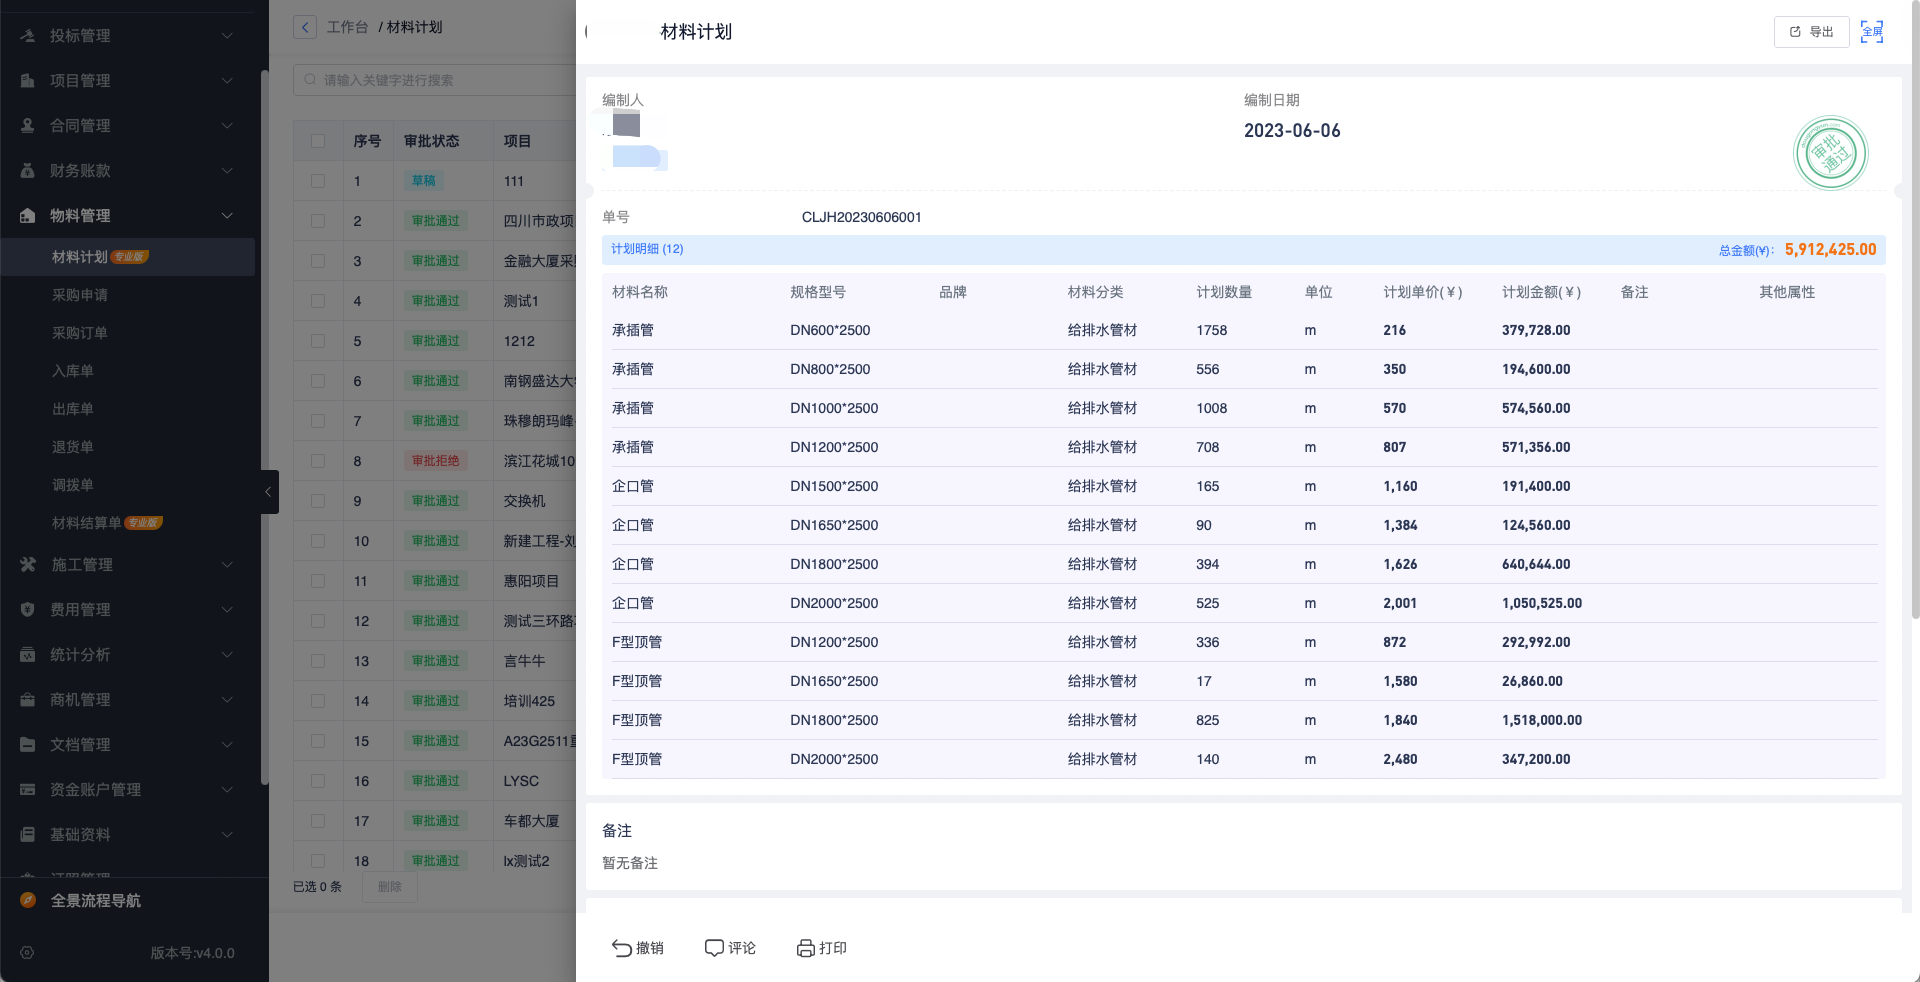Open fullscreen with the 全屏 icon
The height and width of the screenshot is (982, 1920).
(x=1872, y=32)
